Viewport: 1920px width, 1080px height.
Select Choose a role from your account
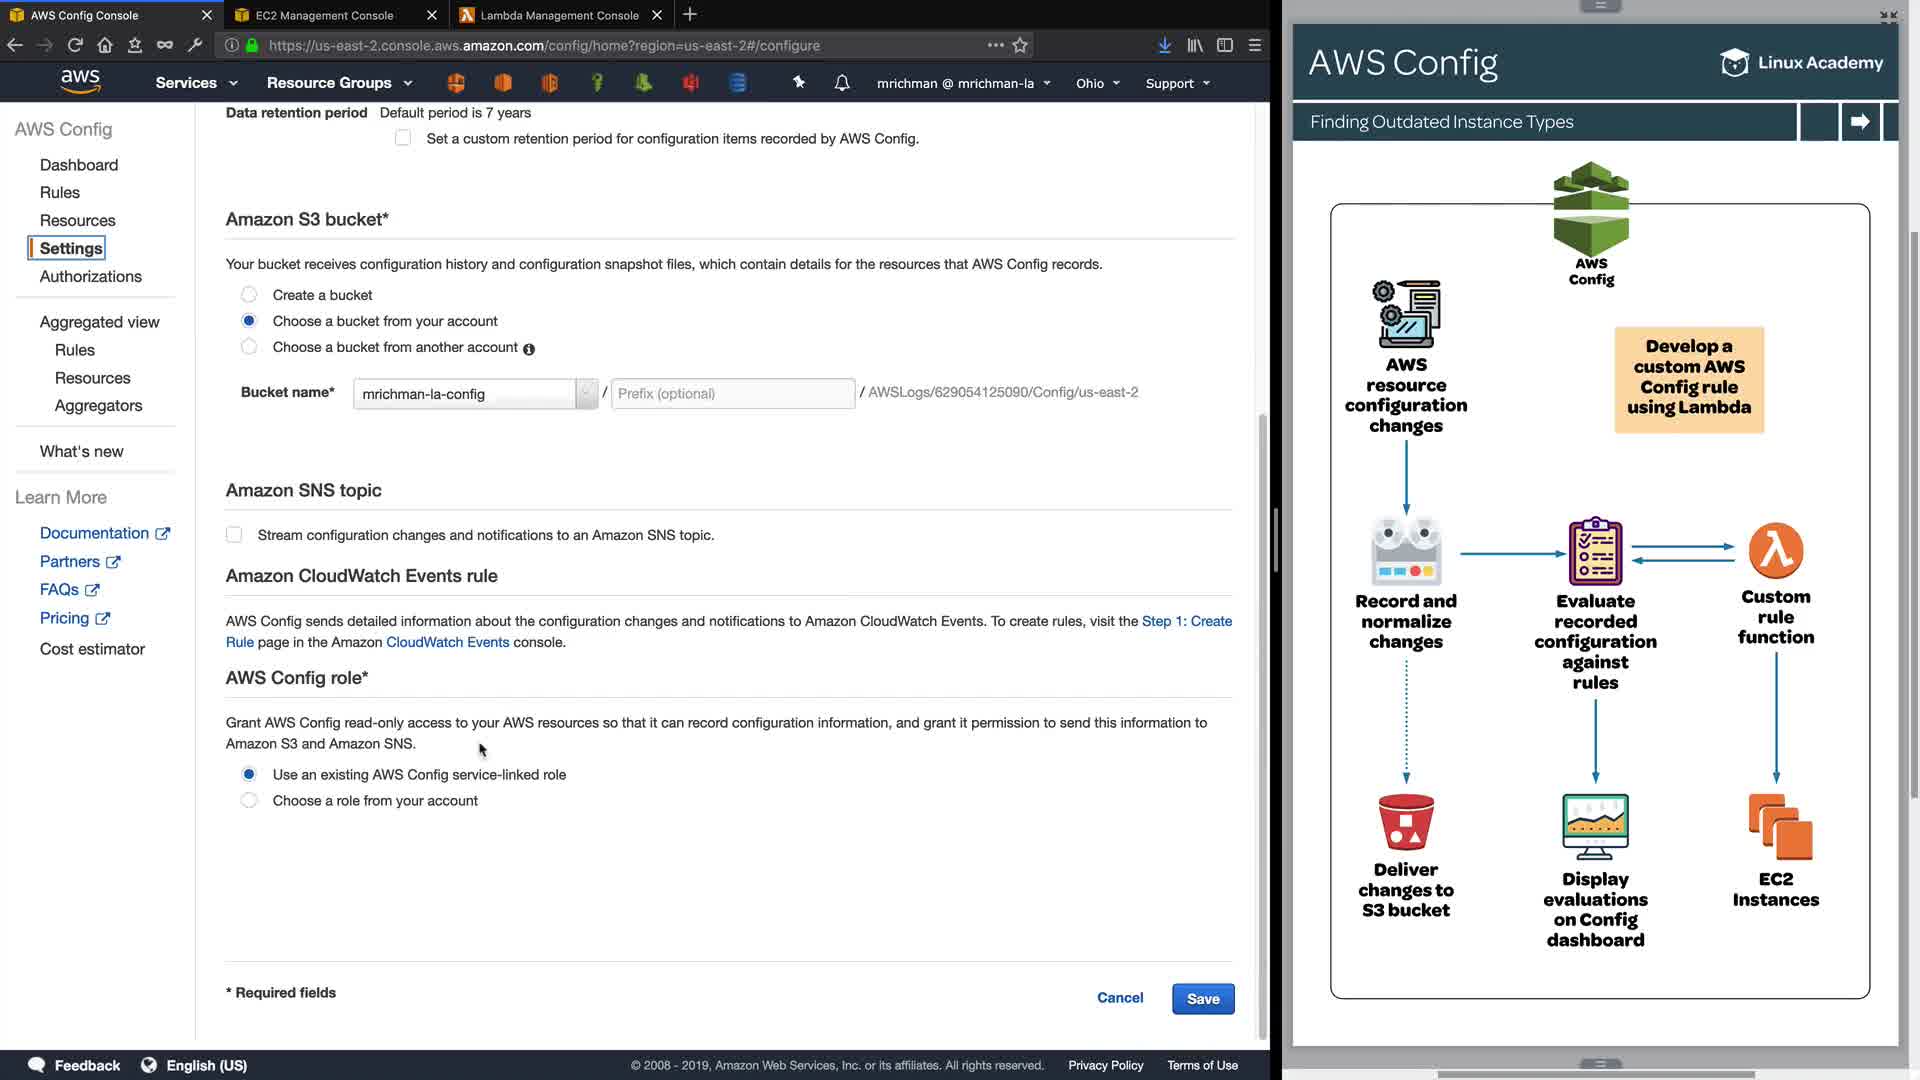pos(249,800)
